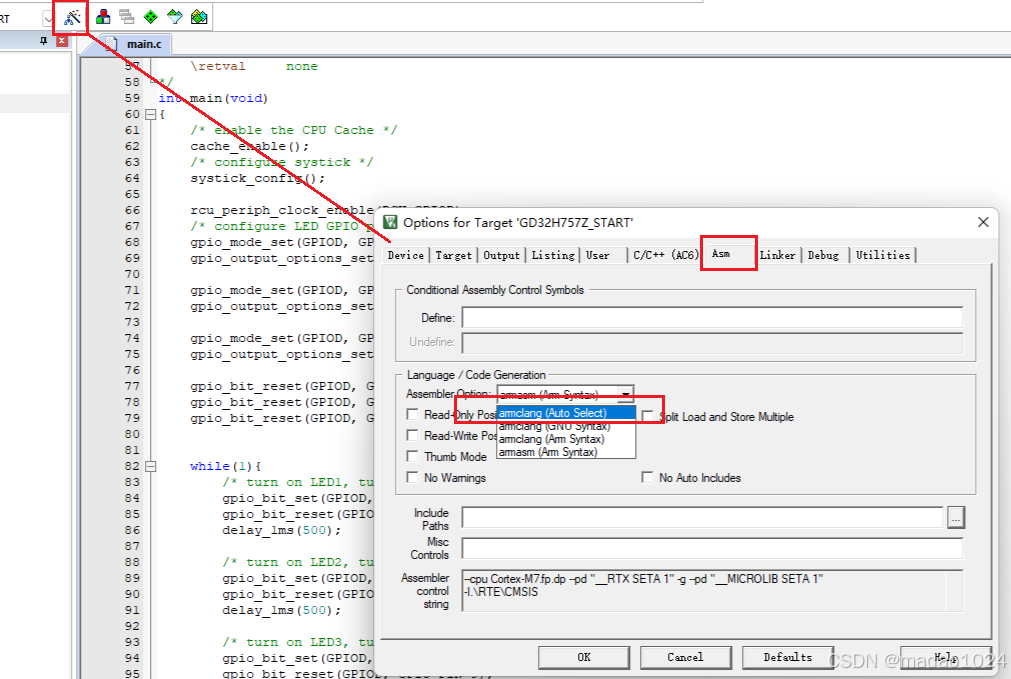Click the Cancel button
Viewport: 1011px width, 679px height.
[685, 657]
